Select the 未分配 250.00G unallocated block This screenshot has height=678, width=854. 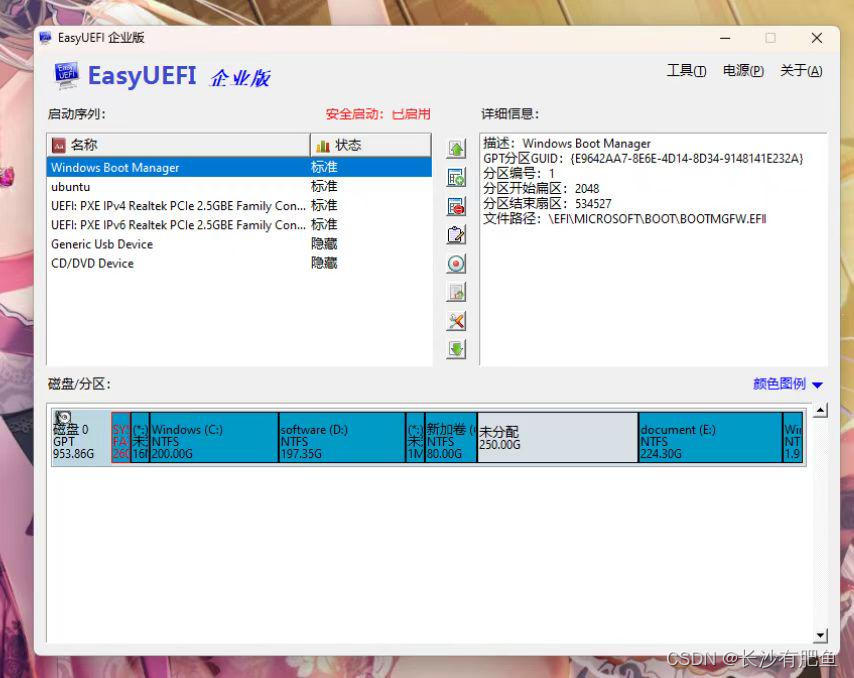pyautogui.click(x=558, y=437)
